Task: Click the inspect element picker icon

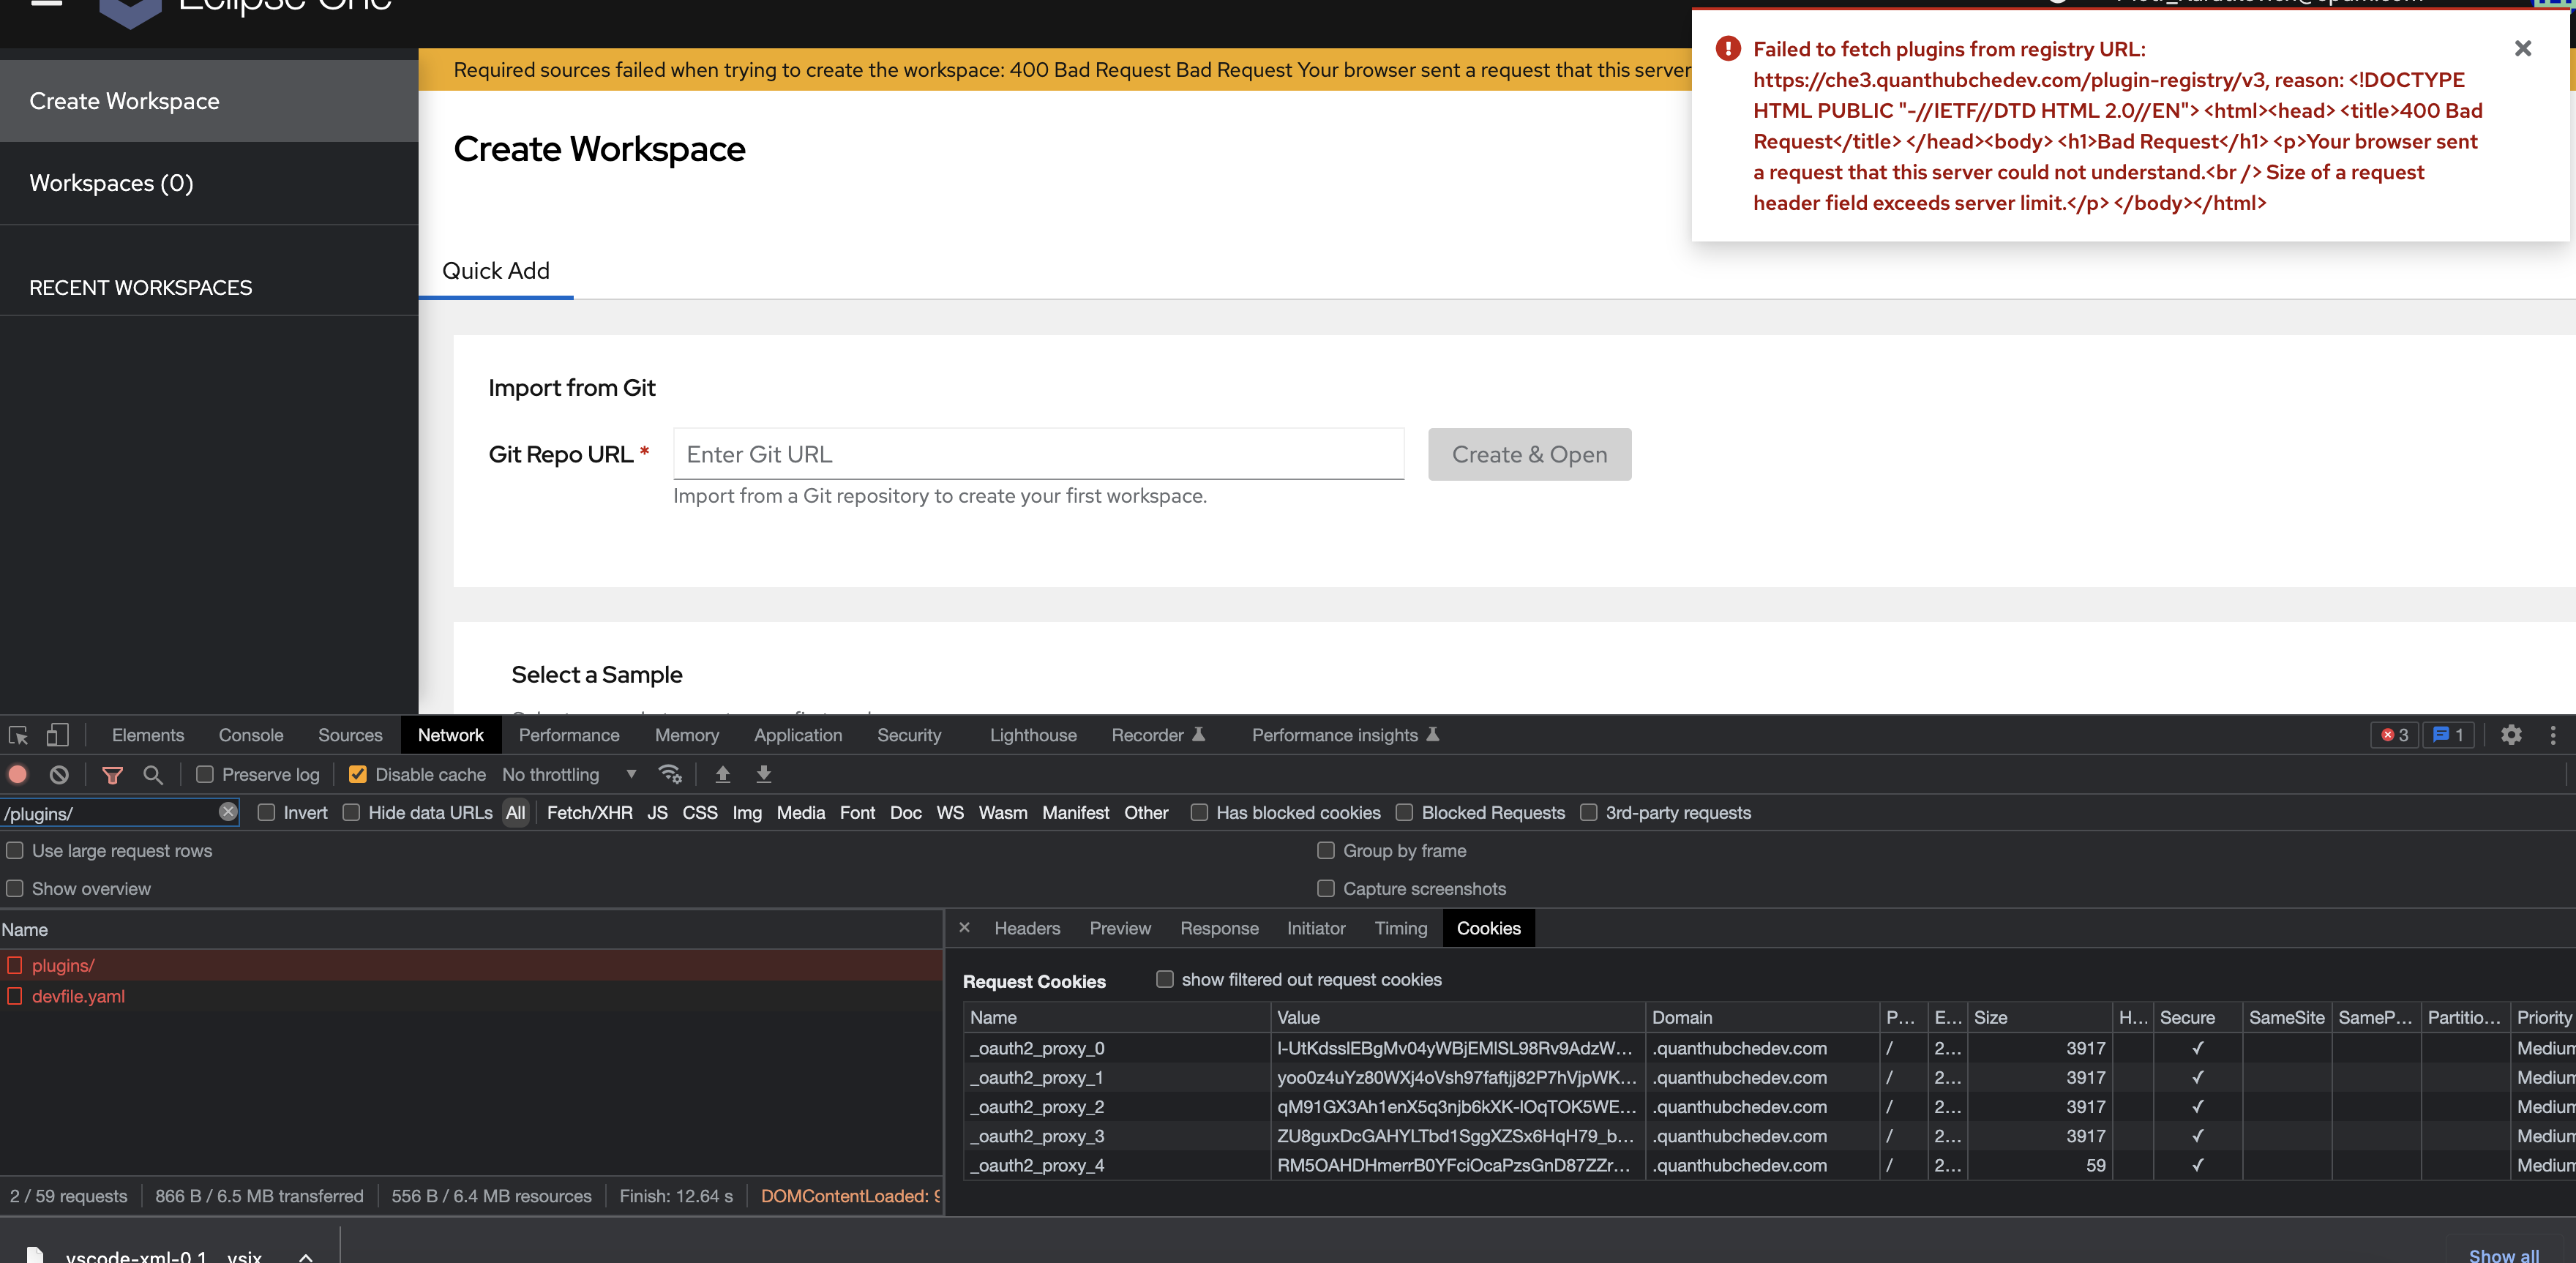Action: (18, 735)
